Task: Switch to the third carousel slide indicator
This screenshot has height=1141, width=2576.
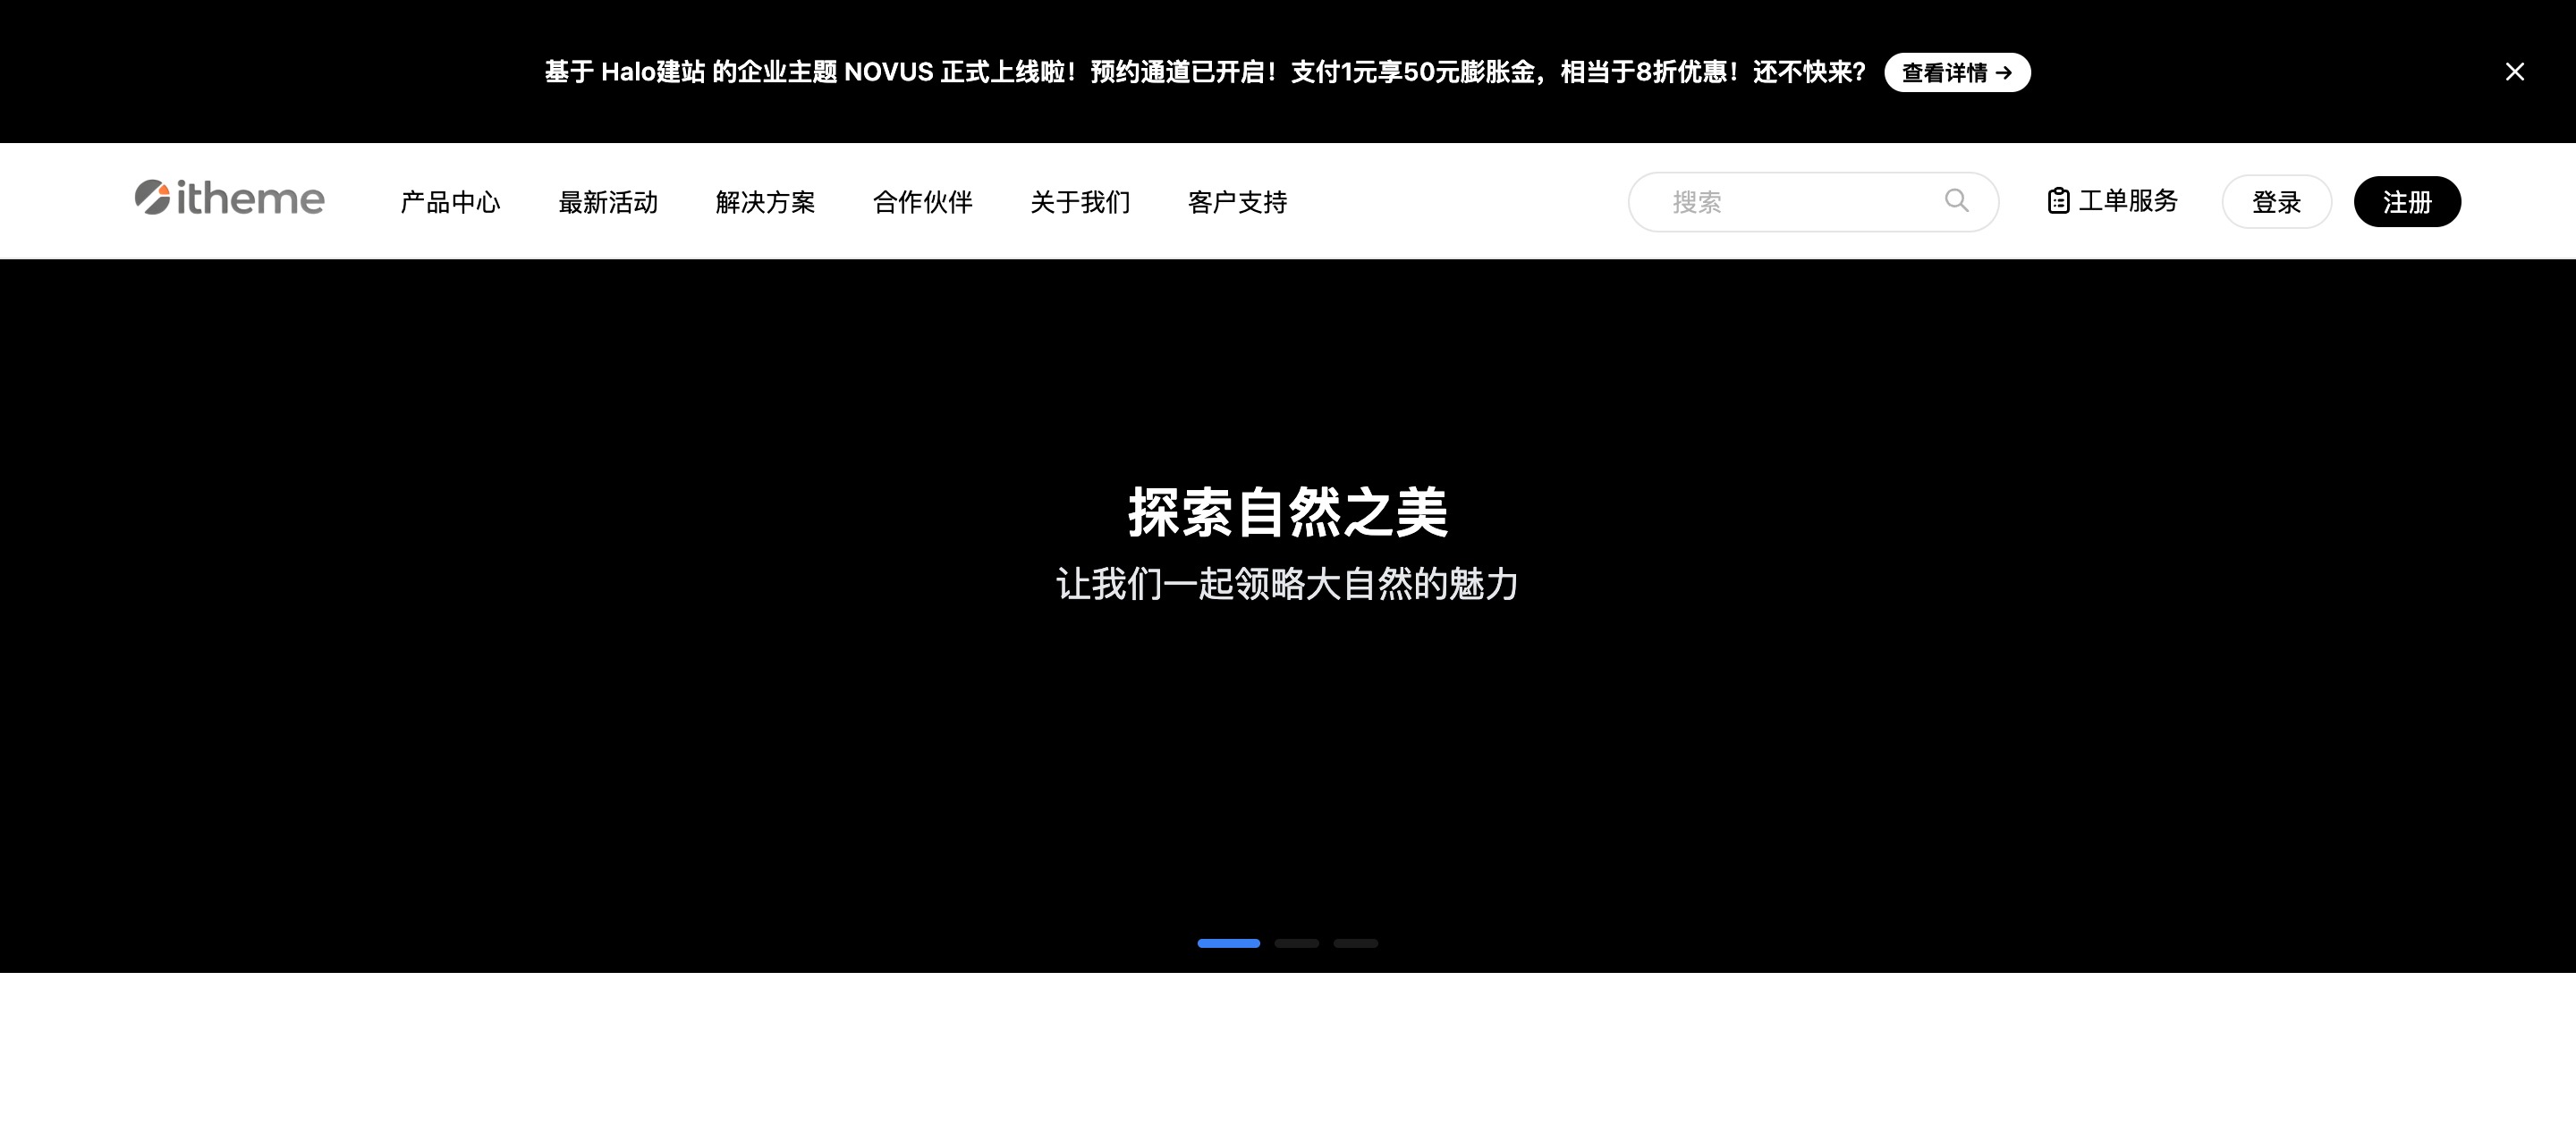Action: click(1355, 943)
